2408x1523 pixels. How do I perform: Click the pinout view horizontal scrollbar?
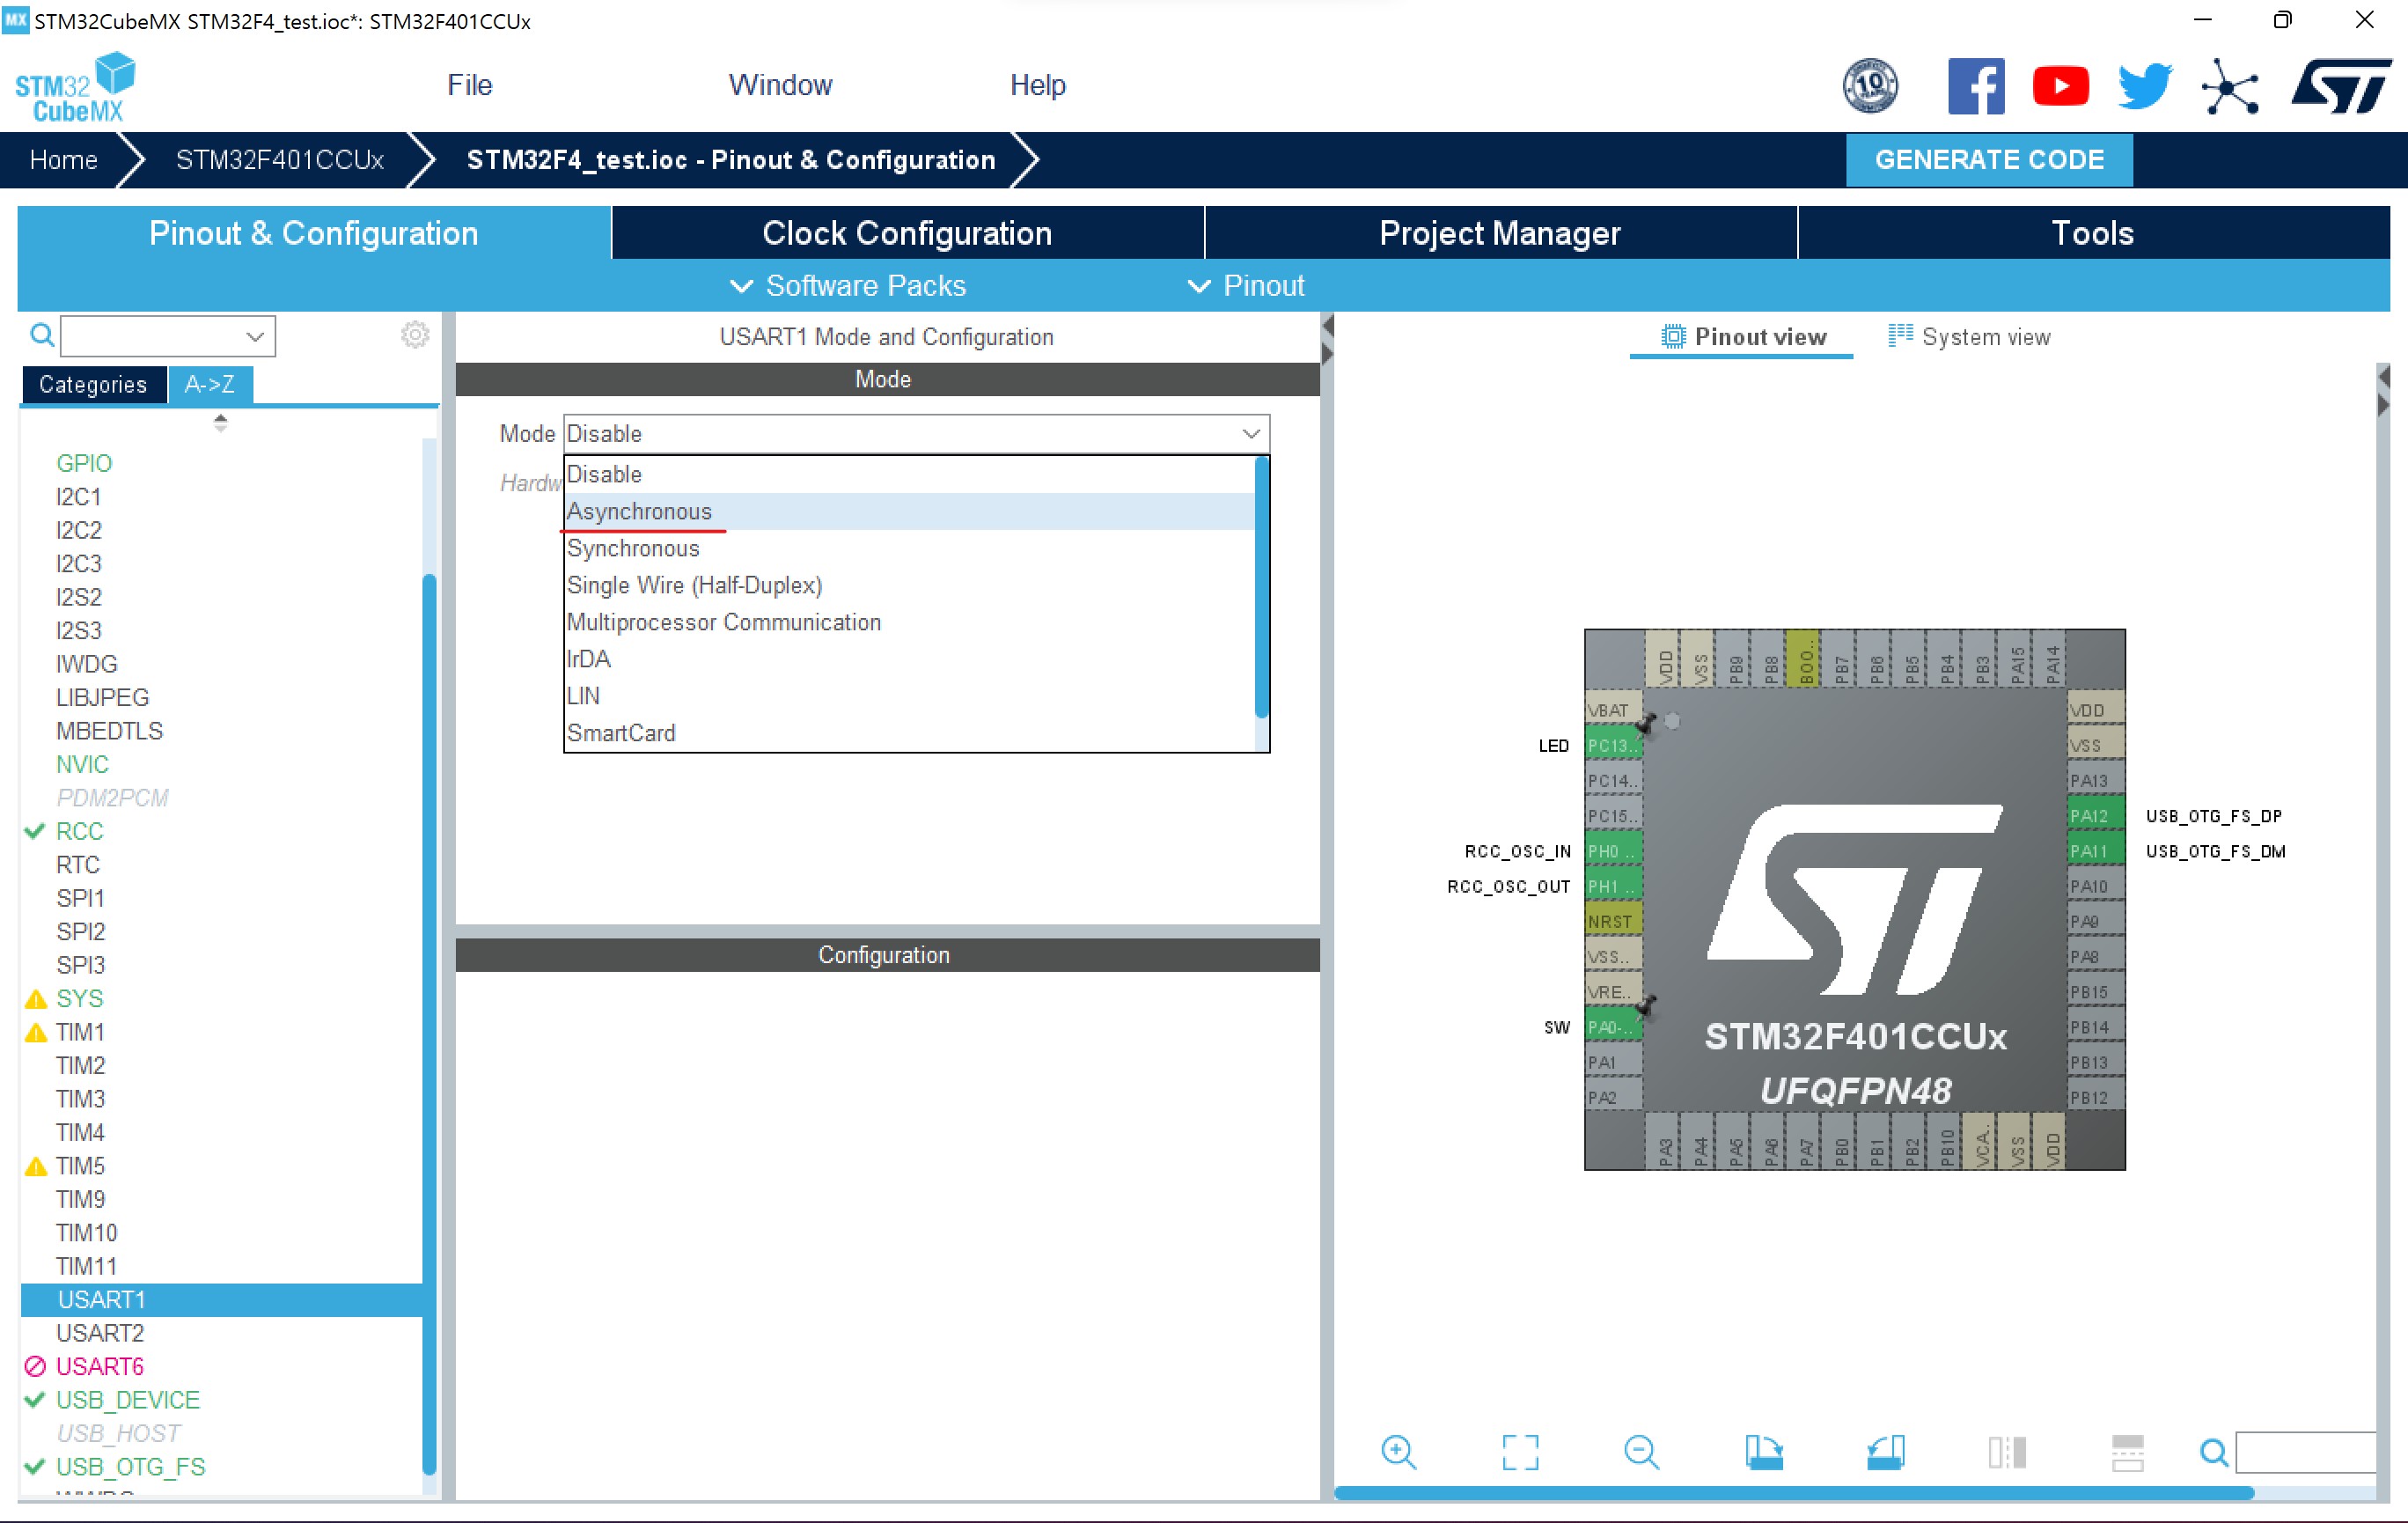click(1794, 1493)
